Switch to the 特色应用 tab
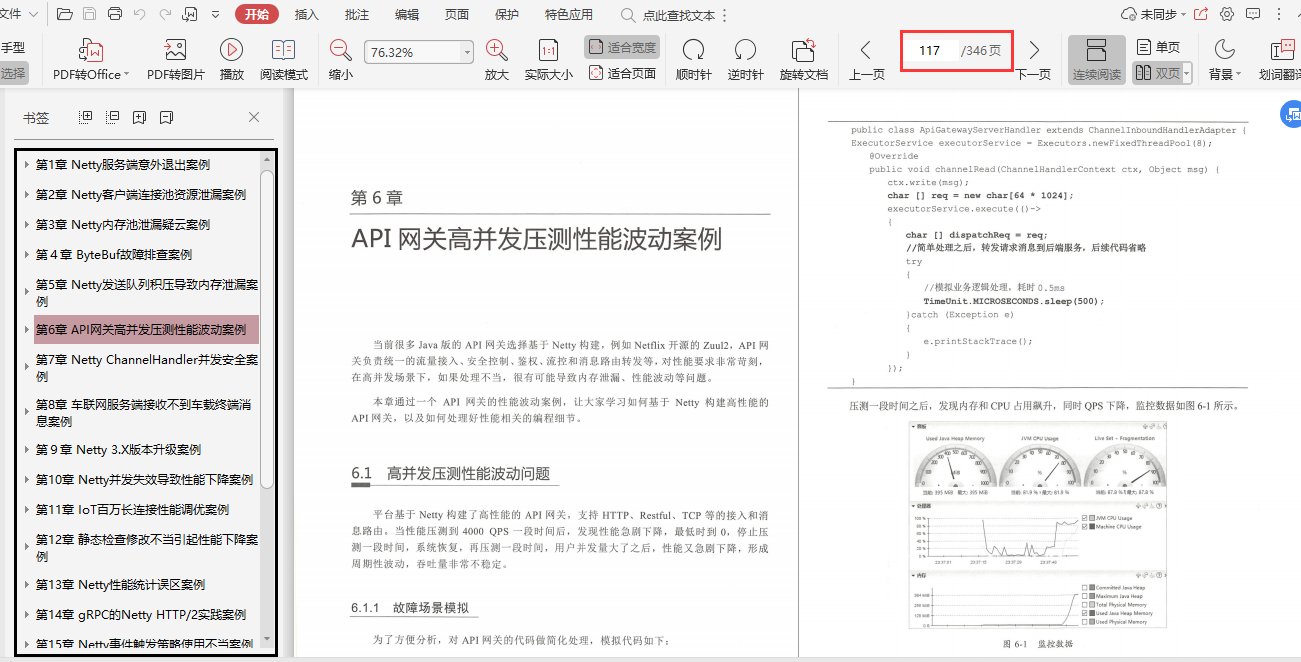 [x=569, y=15]
